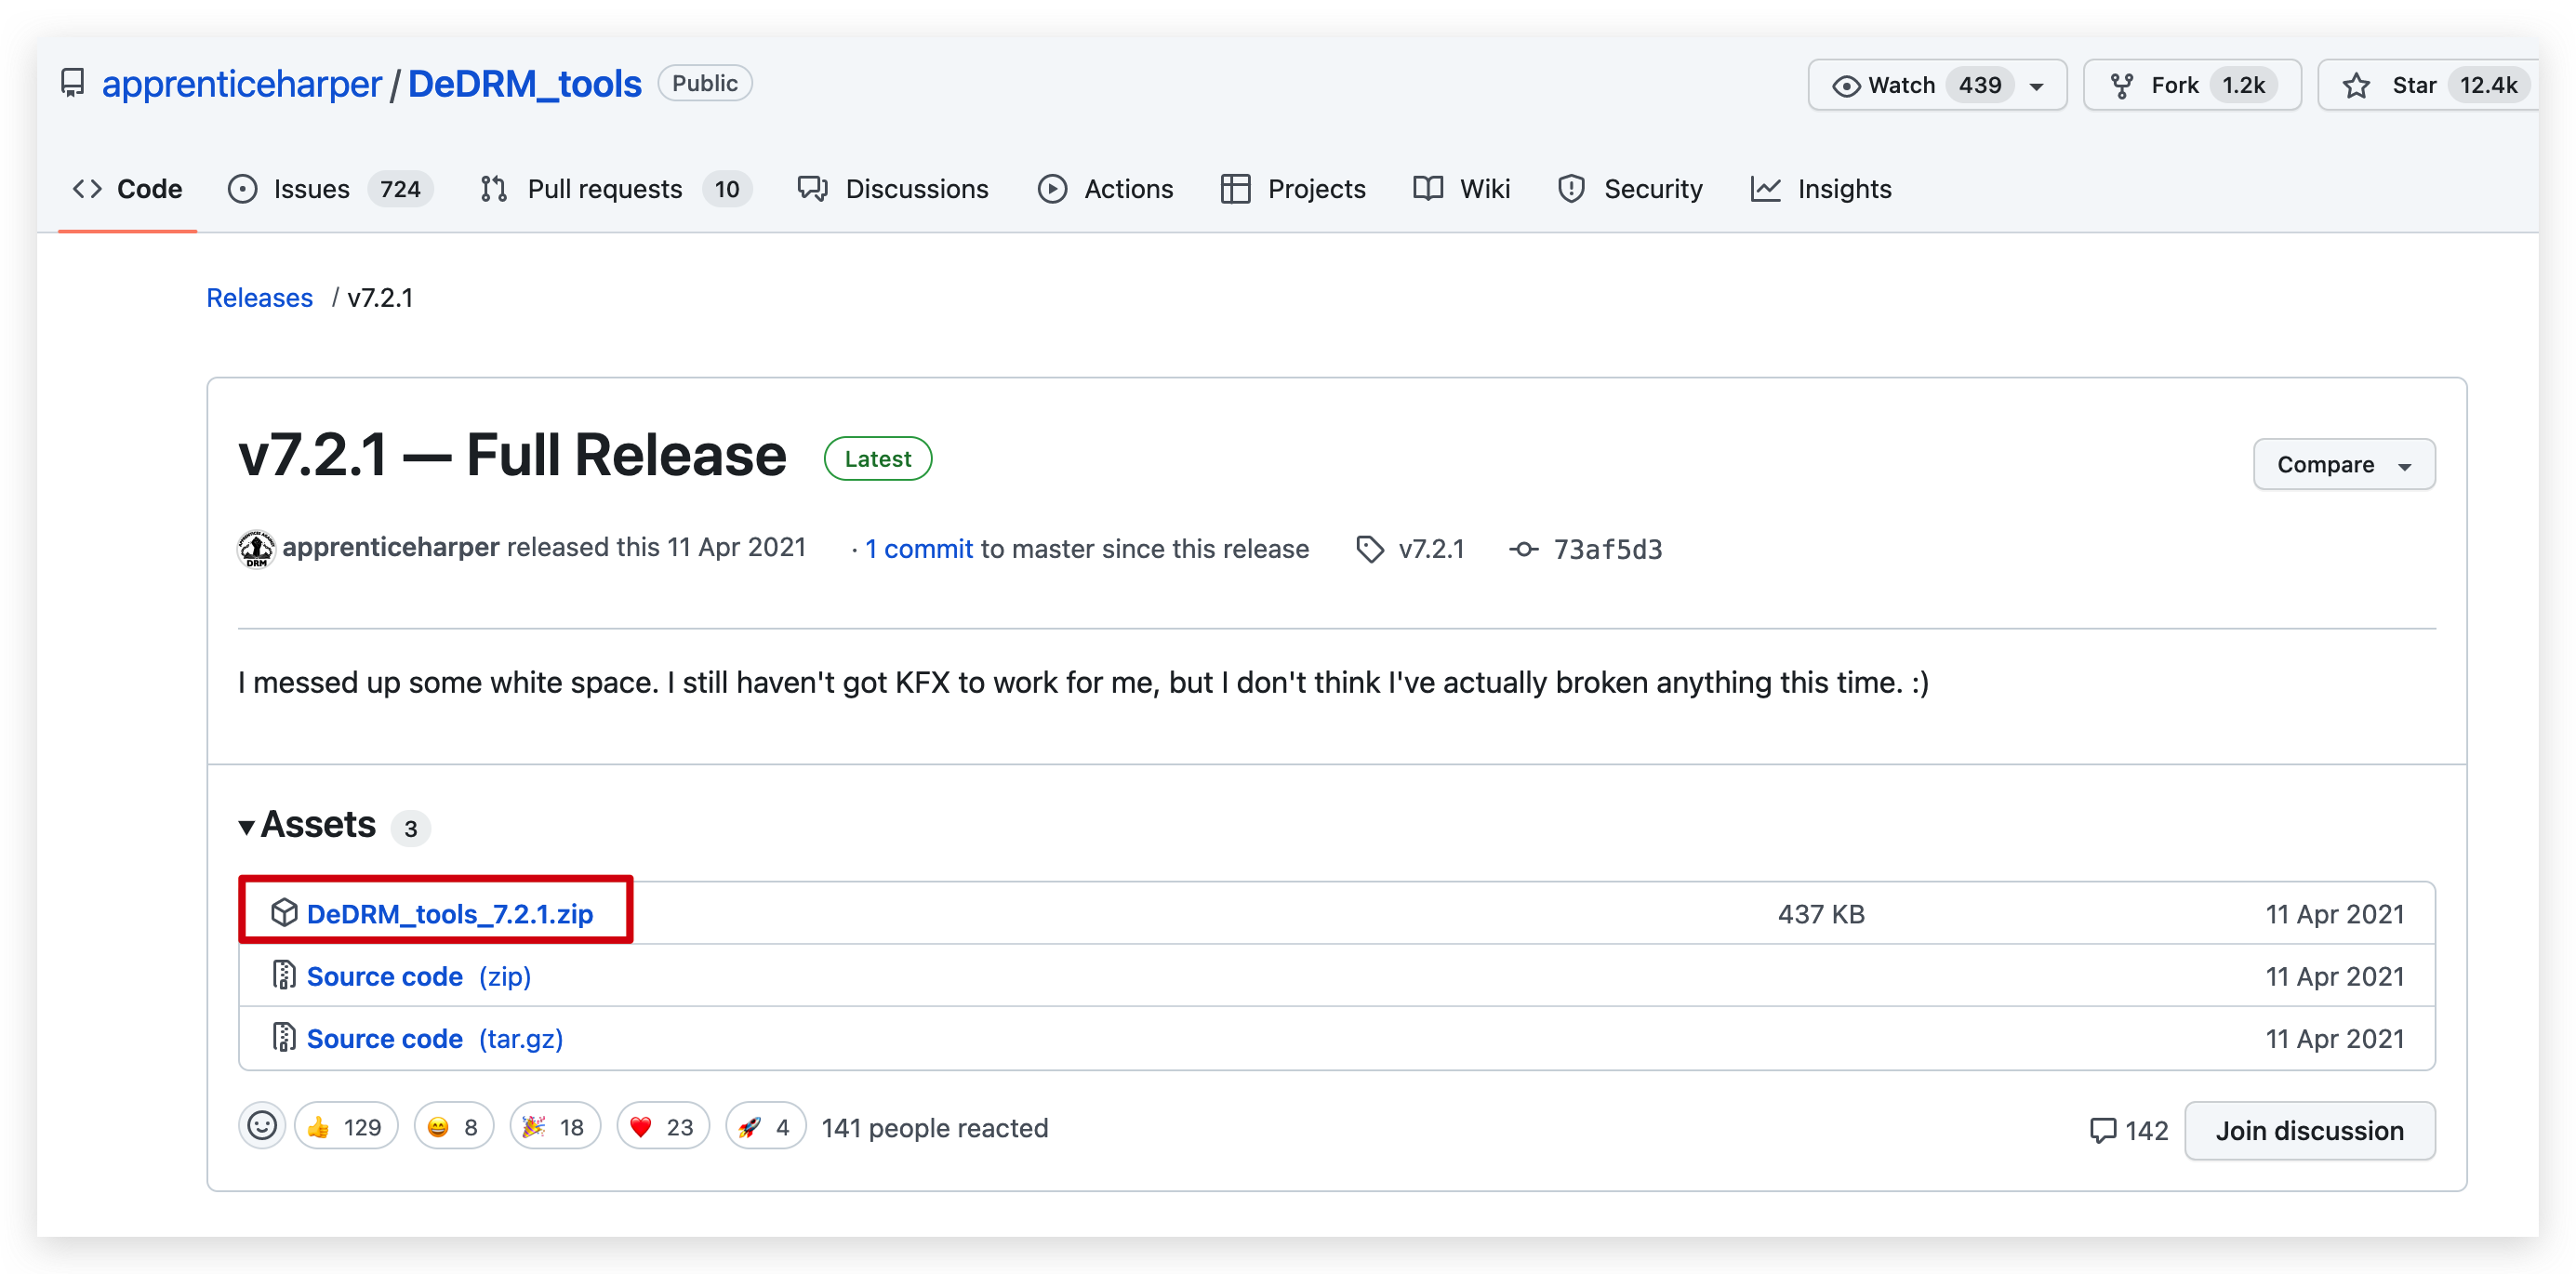
Task: Click the Latest release badge
Action: click(x=877, y=458)
